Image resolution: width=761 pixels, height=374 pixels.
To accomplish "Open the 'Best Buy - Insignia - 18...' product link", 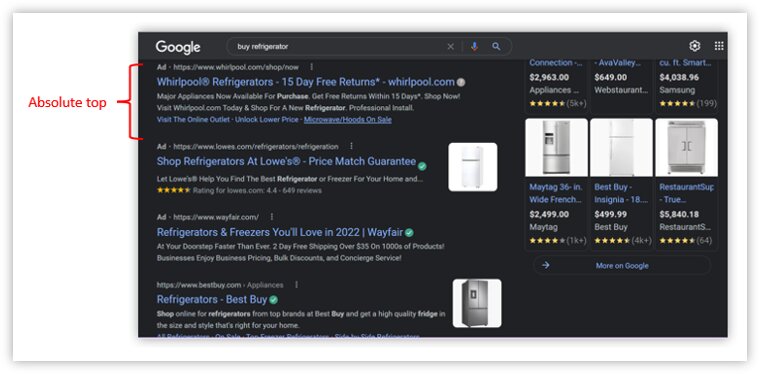I will point(621,193).
